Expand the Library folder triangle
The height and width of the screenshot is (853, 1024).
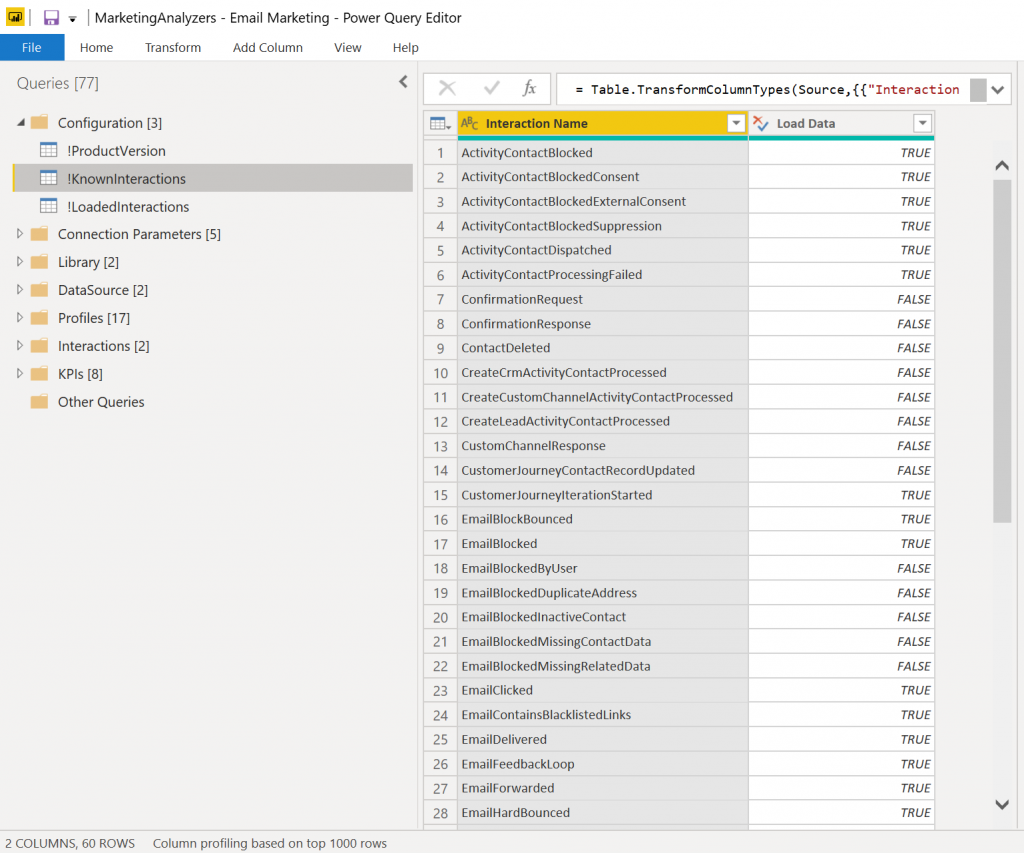click(x=20, y=262)
